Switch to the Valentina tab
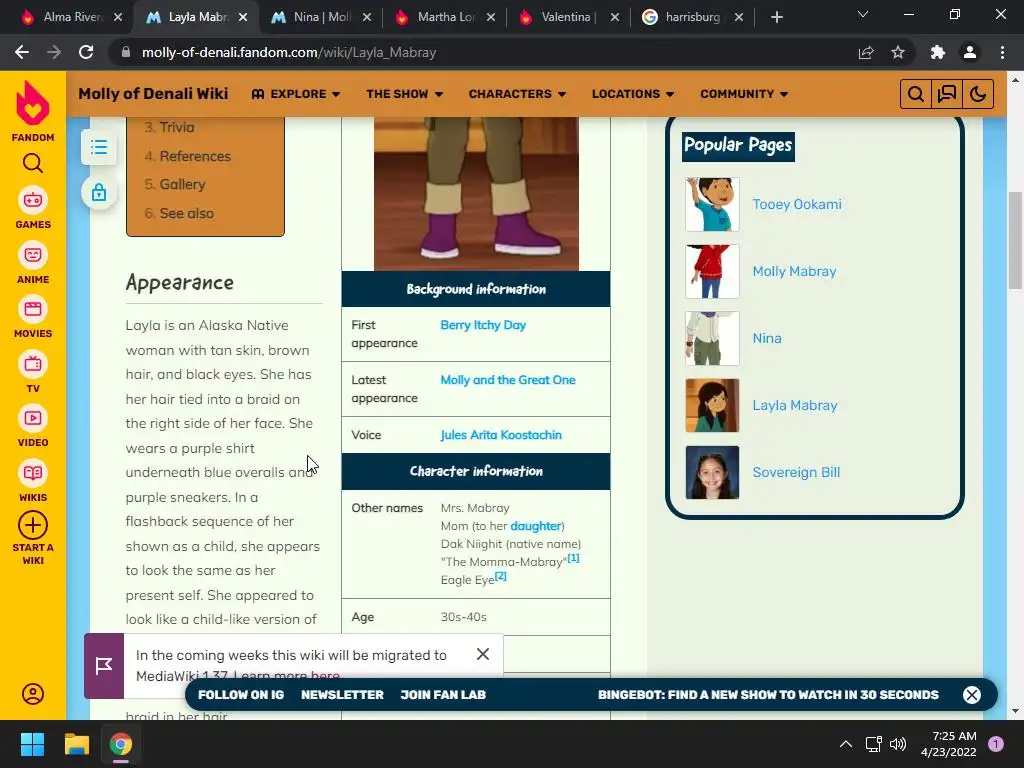This screenshot has width=1024, height=768. 567,17
